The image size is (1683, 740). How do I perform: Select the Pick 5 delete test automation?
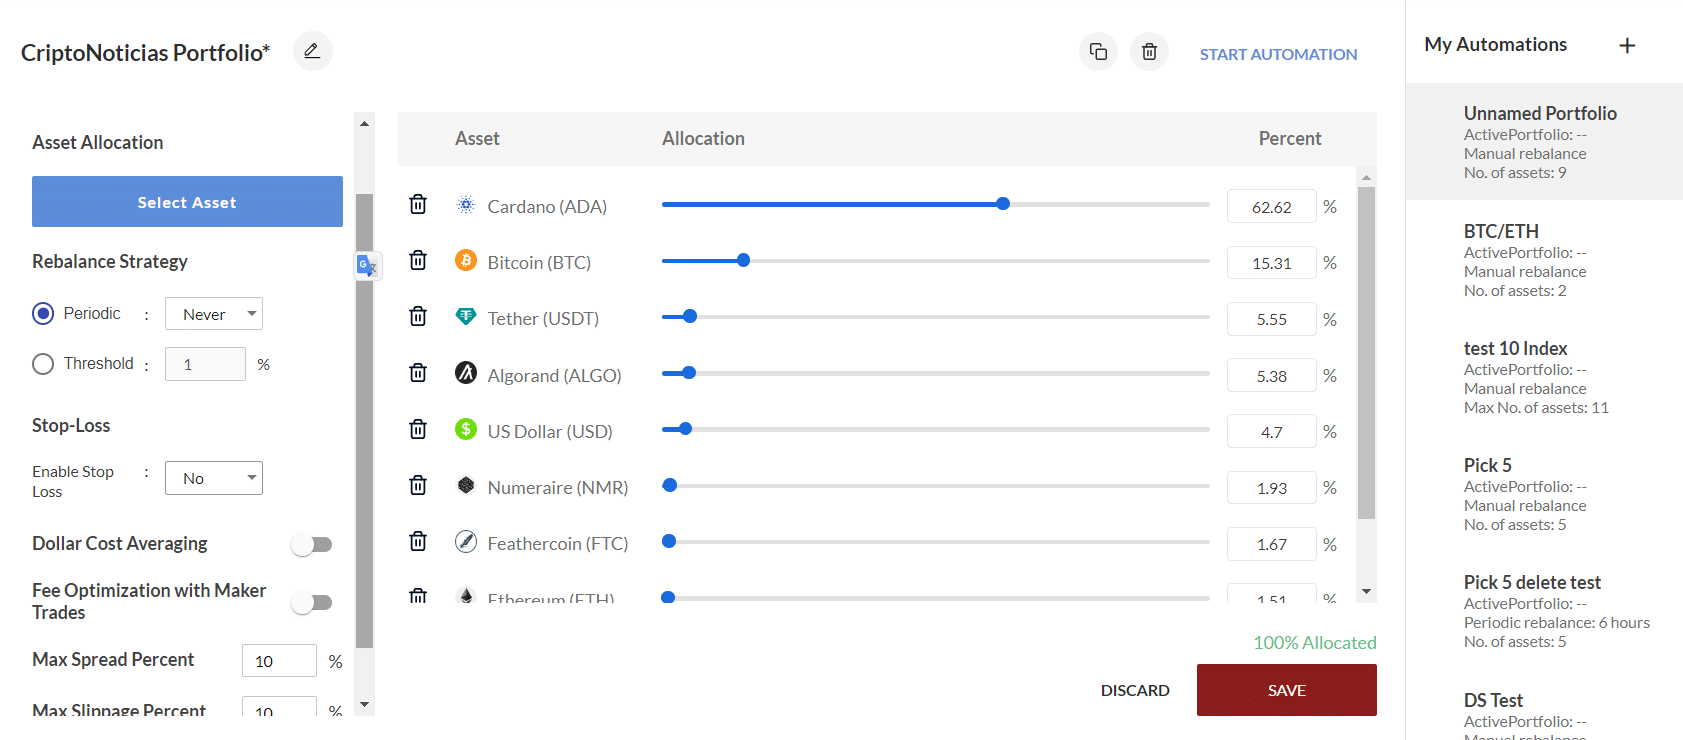click(1544, 611)
